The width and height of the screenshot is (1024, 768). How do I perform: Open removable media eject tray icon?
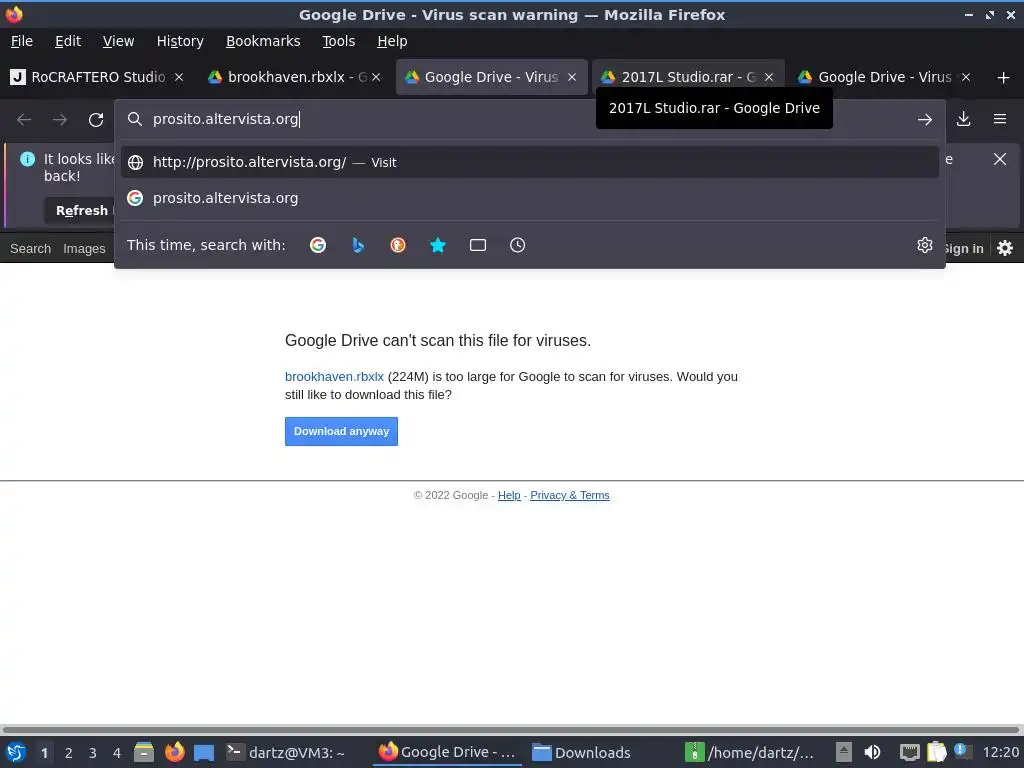pos(844,752)
